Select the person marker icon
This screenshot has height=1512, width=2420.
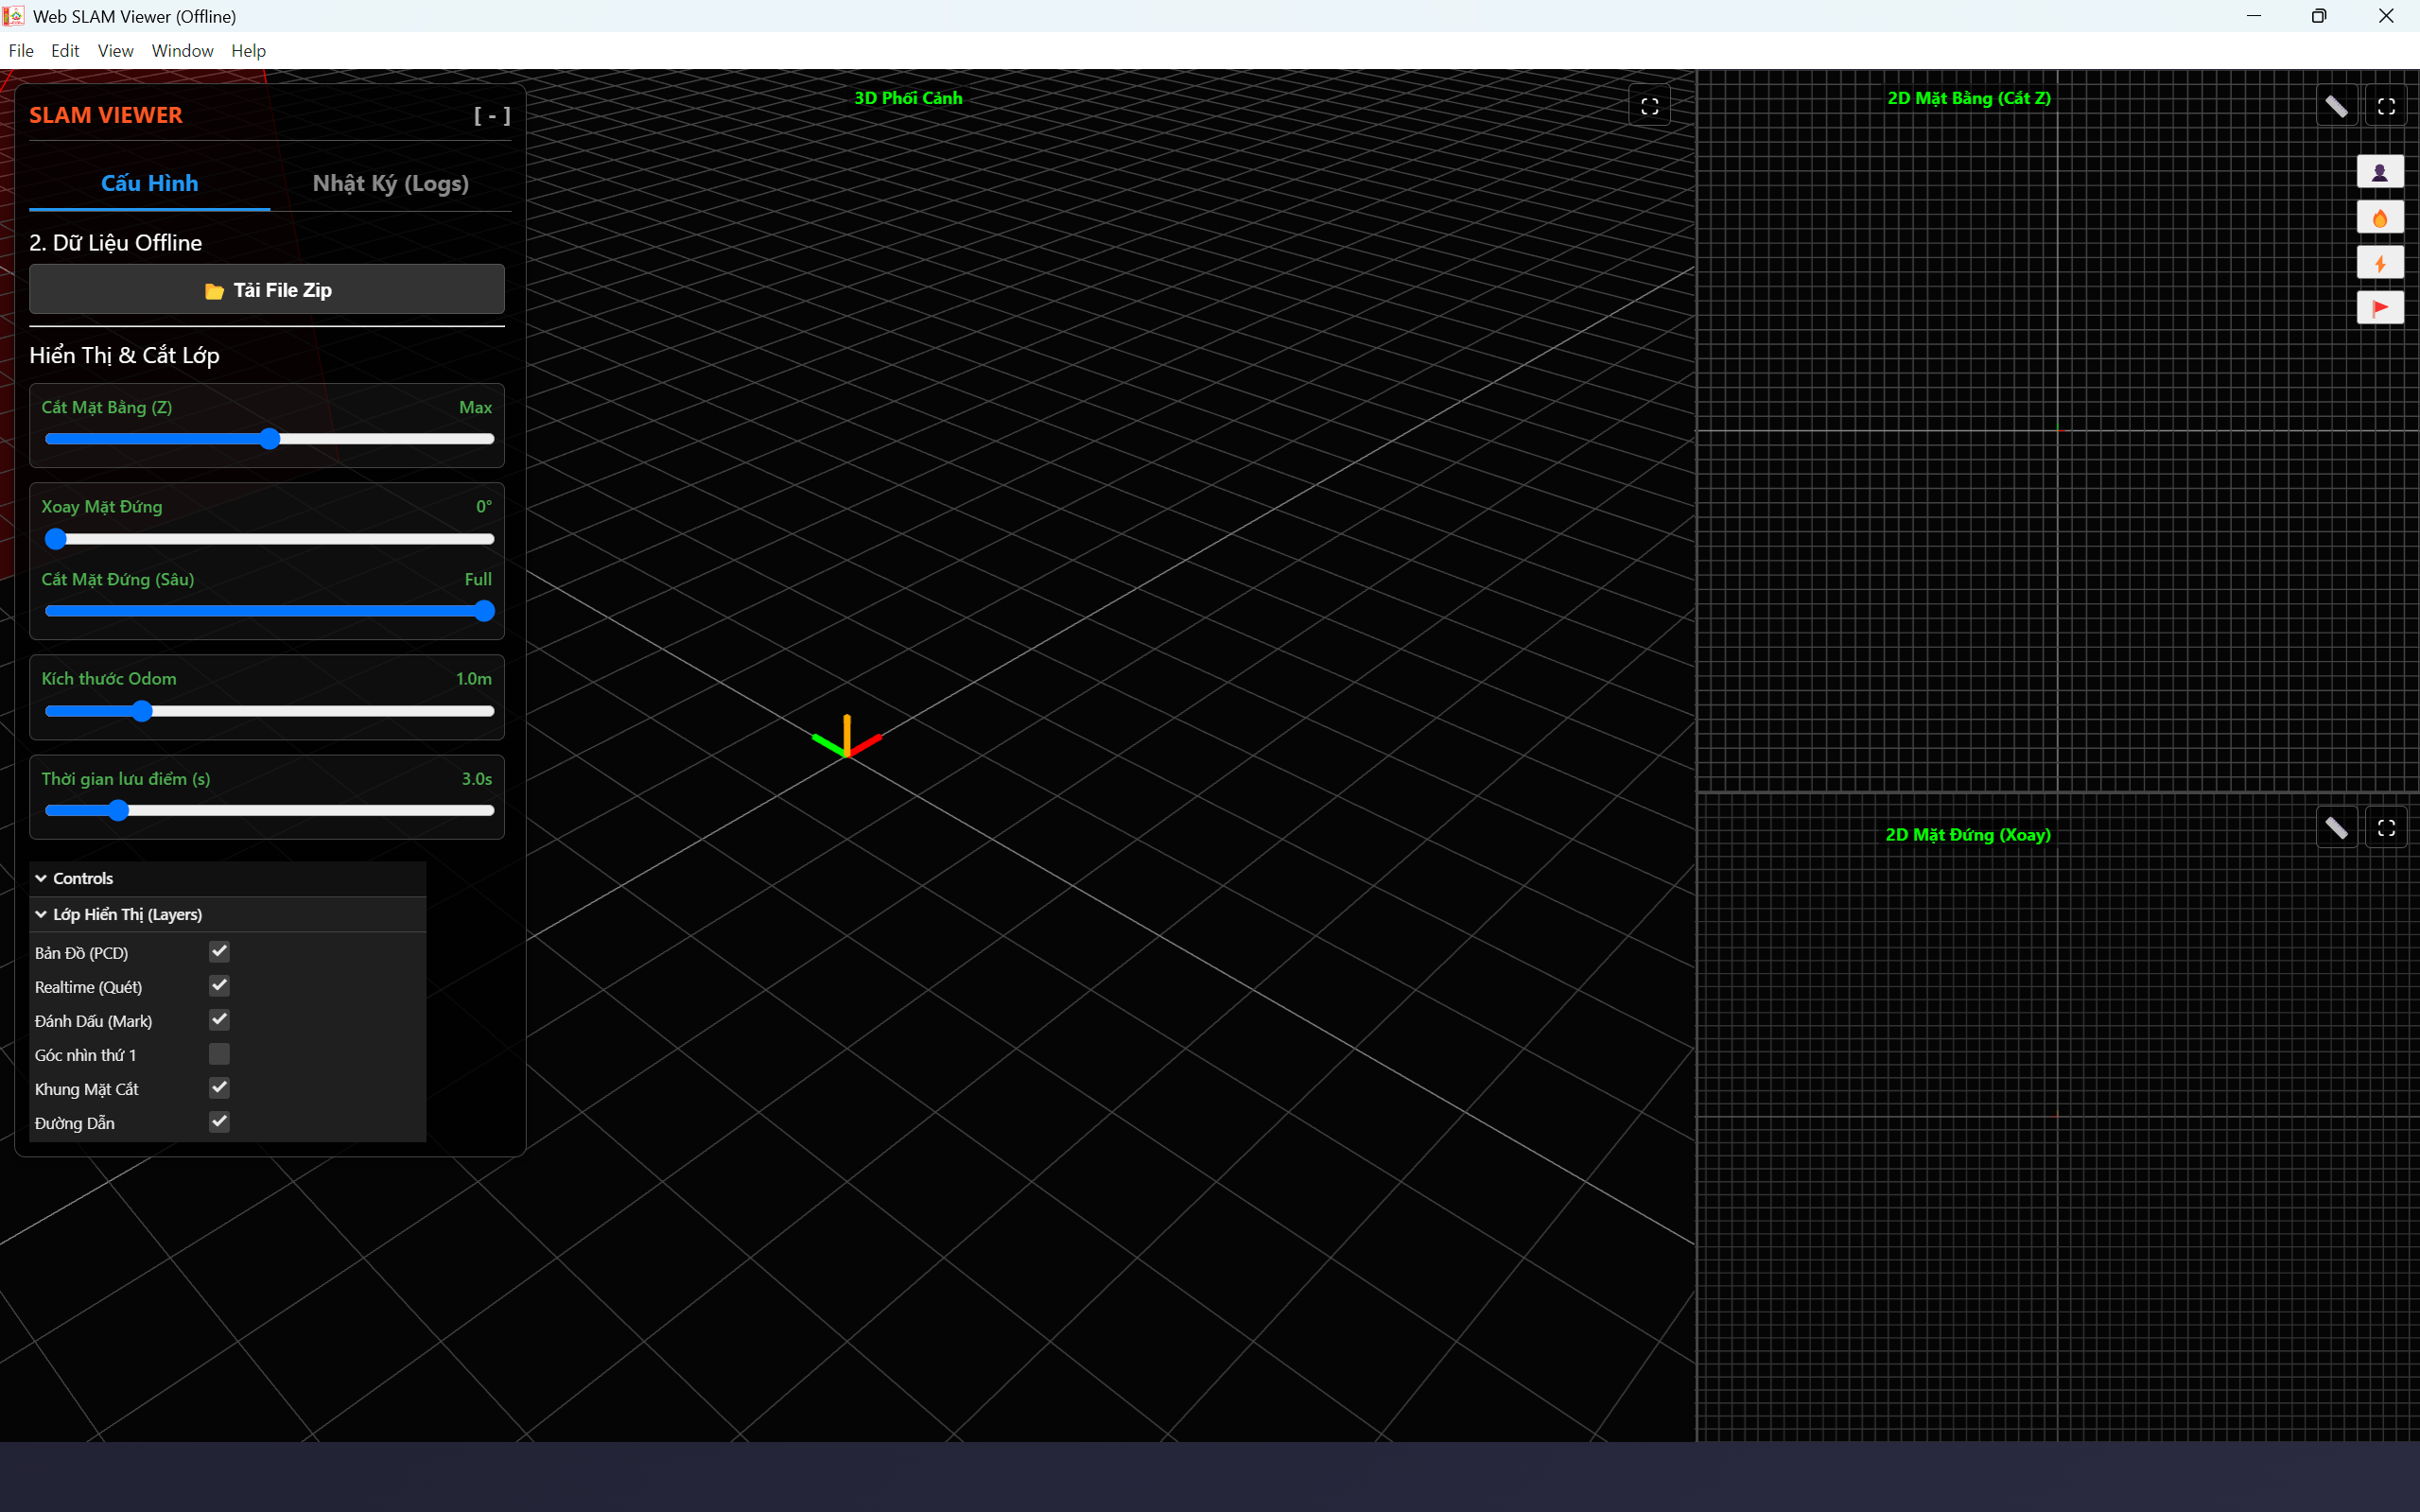2380,172
